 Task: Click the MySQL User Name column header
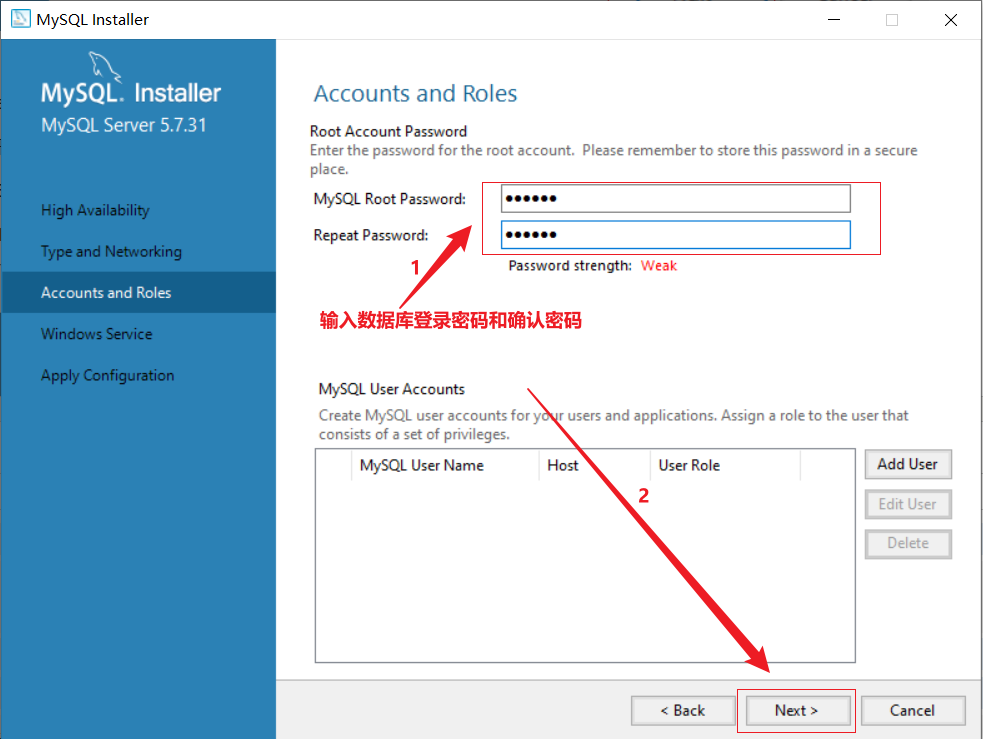pos(445,465)
